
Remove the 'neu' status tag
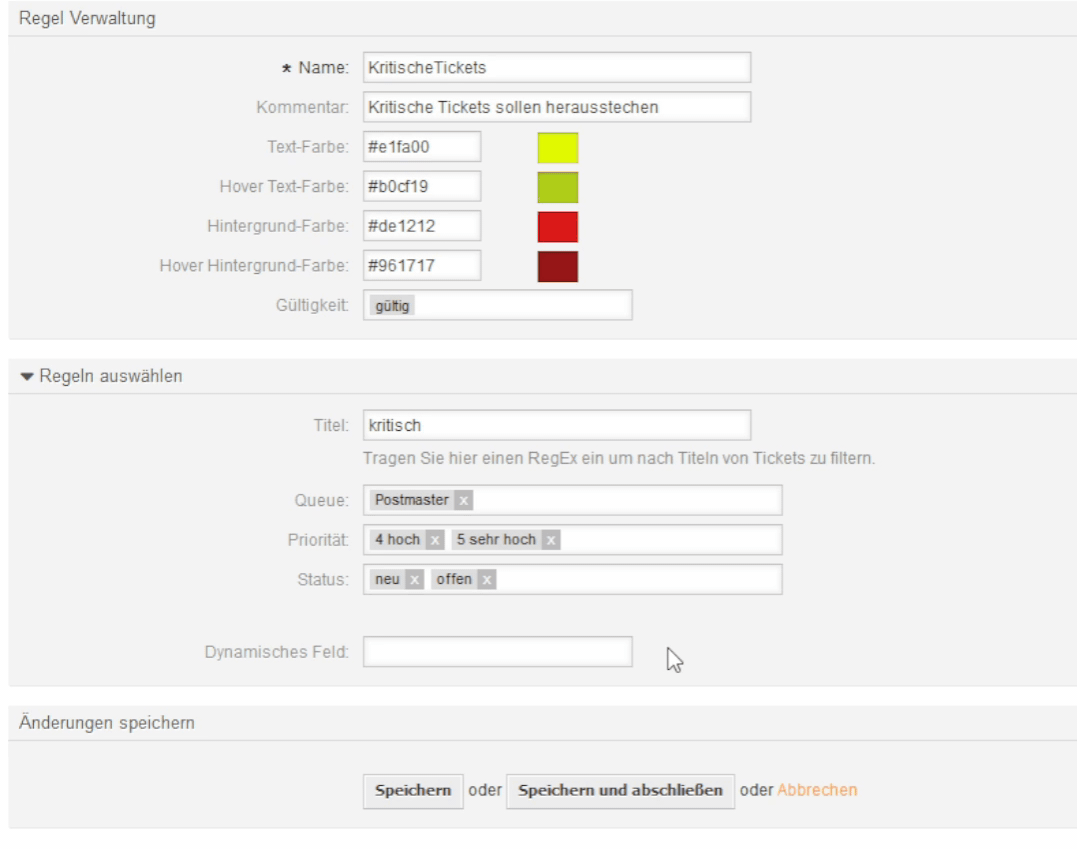pos(414,580)
